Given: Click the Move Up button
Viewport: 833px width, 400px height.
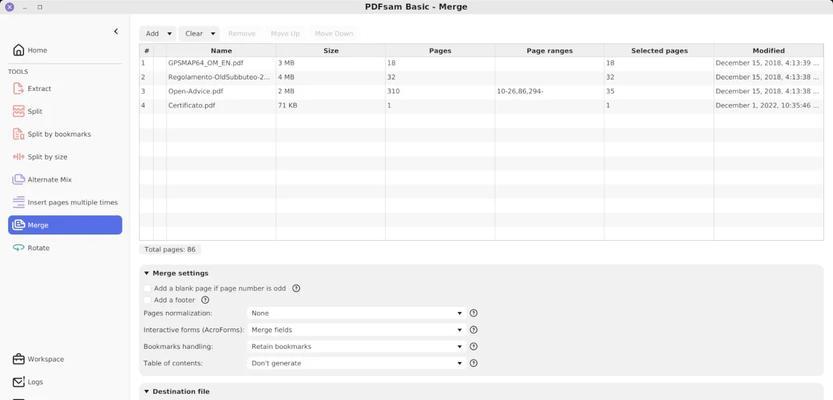Looking at the screenshot, I should (285, 33).
